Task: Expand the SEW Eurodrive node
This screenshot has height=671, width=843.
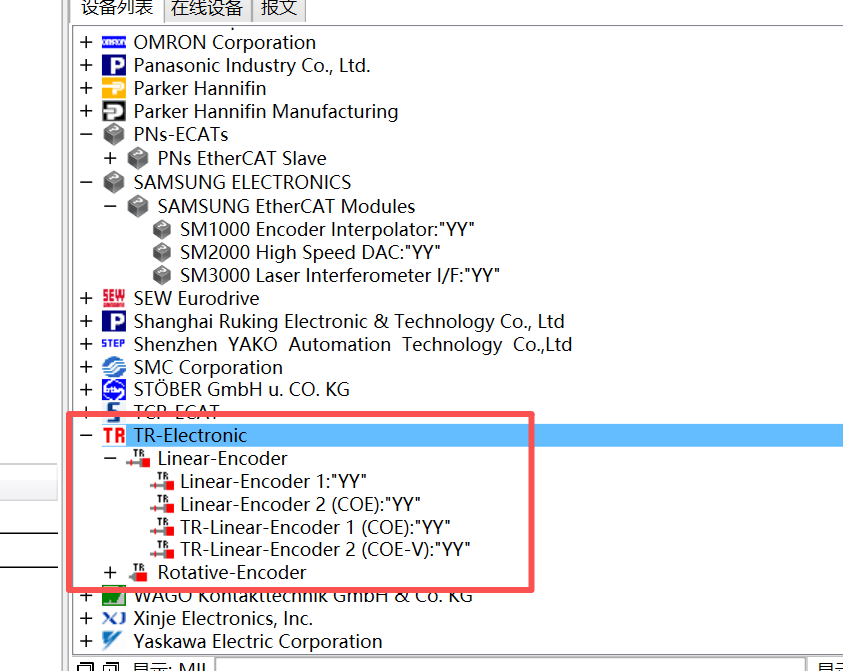Action: tap(86, 298)
